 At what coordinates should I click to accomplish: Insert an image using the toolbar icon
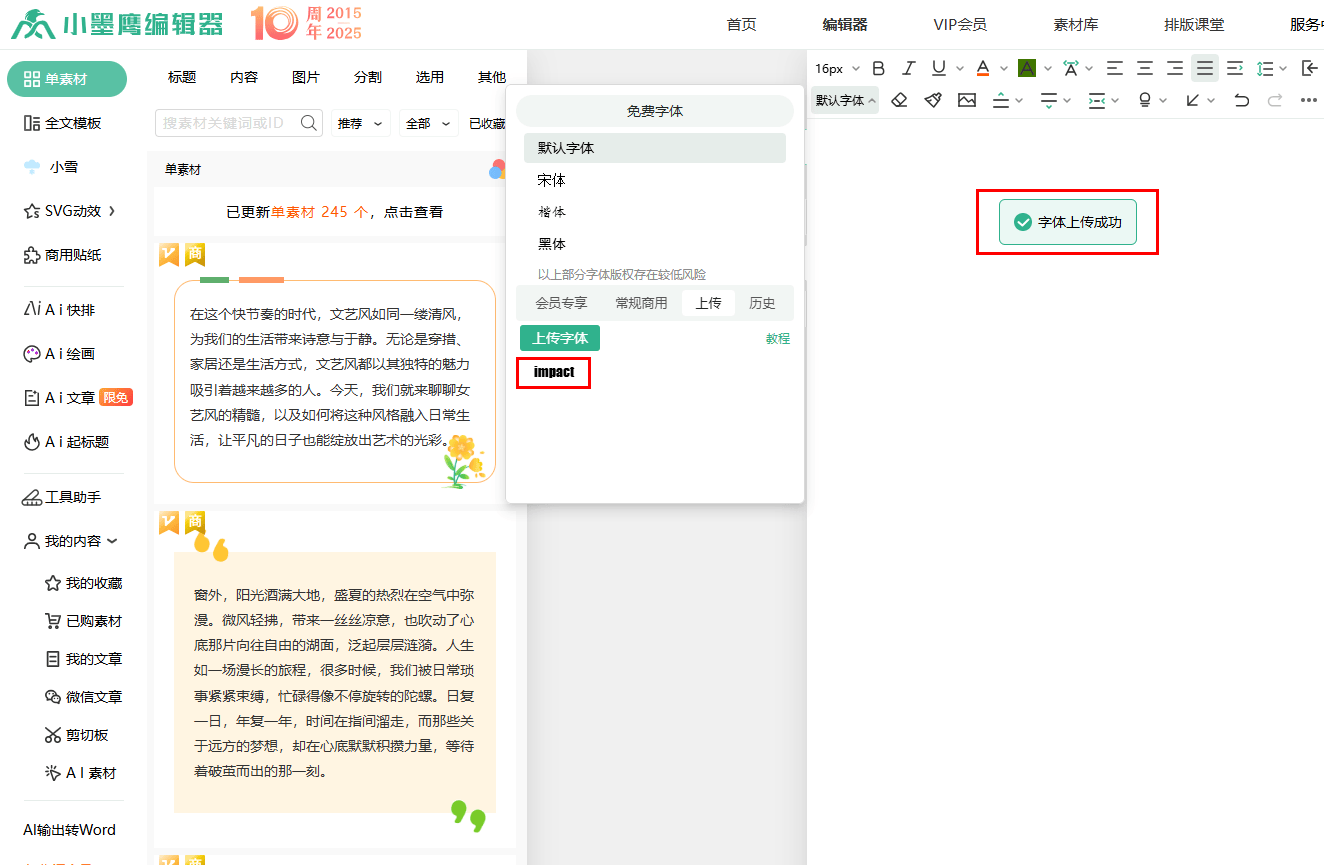tap(966, 100)
